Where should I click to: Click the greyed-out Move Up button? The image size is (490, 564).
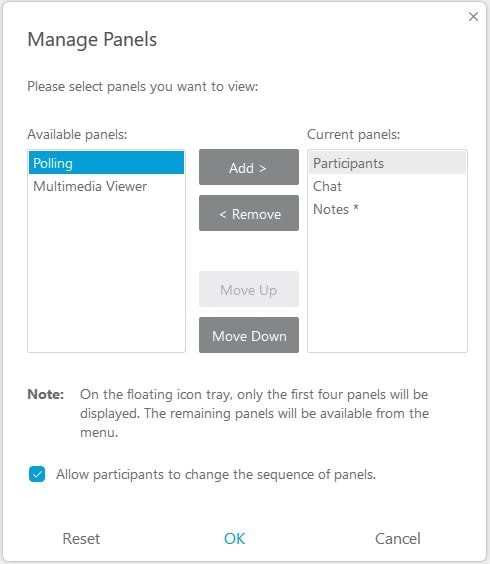pos(249,289)
